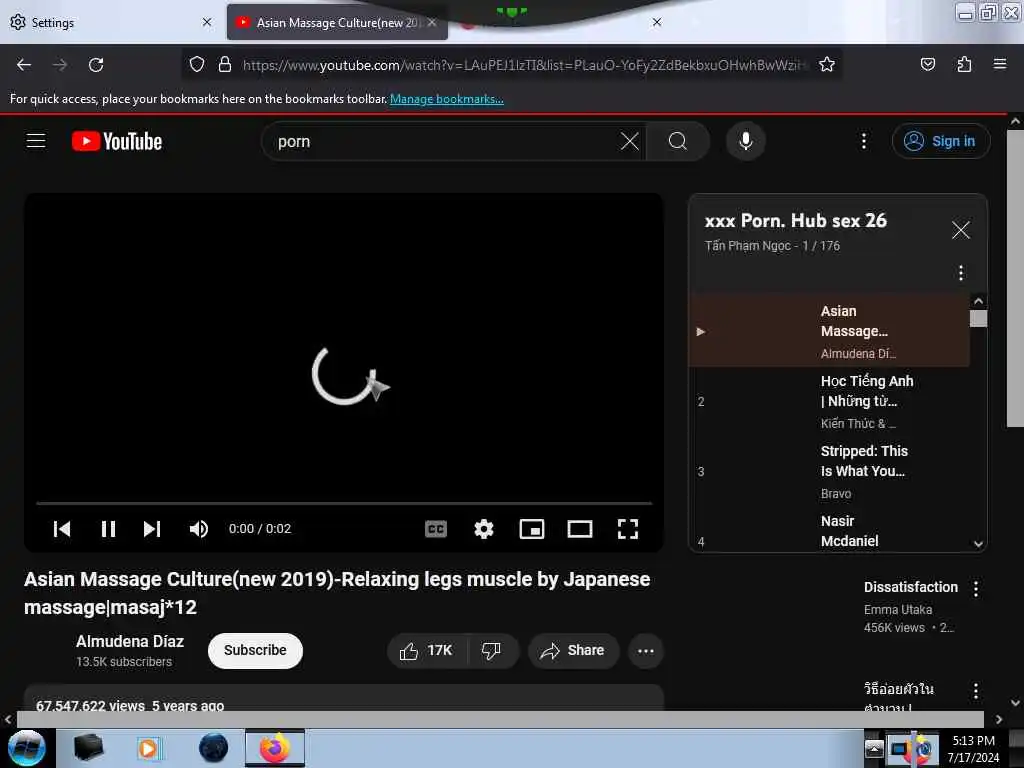Clear the search query with the X
Screen dimensions: 1024x768
629,141
